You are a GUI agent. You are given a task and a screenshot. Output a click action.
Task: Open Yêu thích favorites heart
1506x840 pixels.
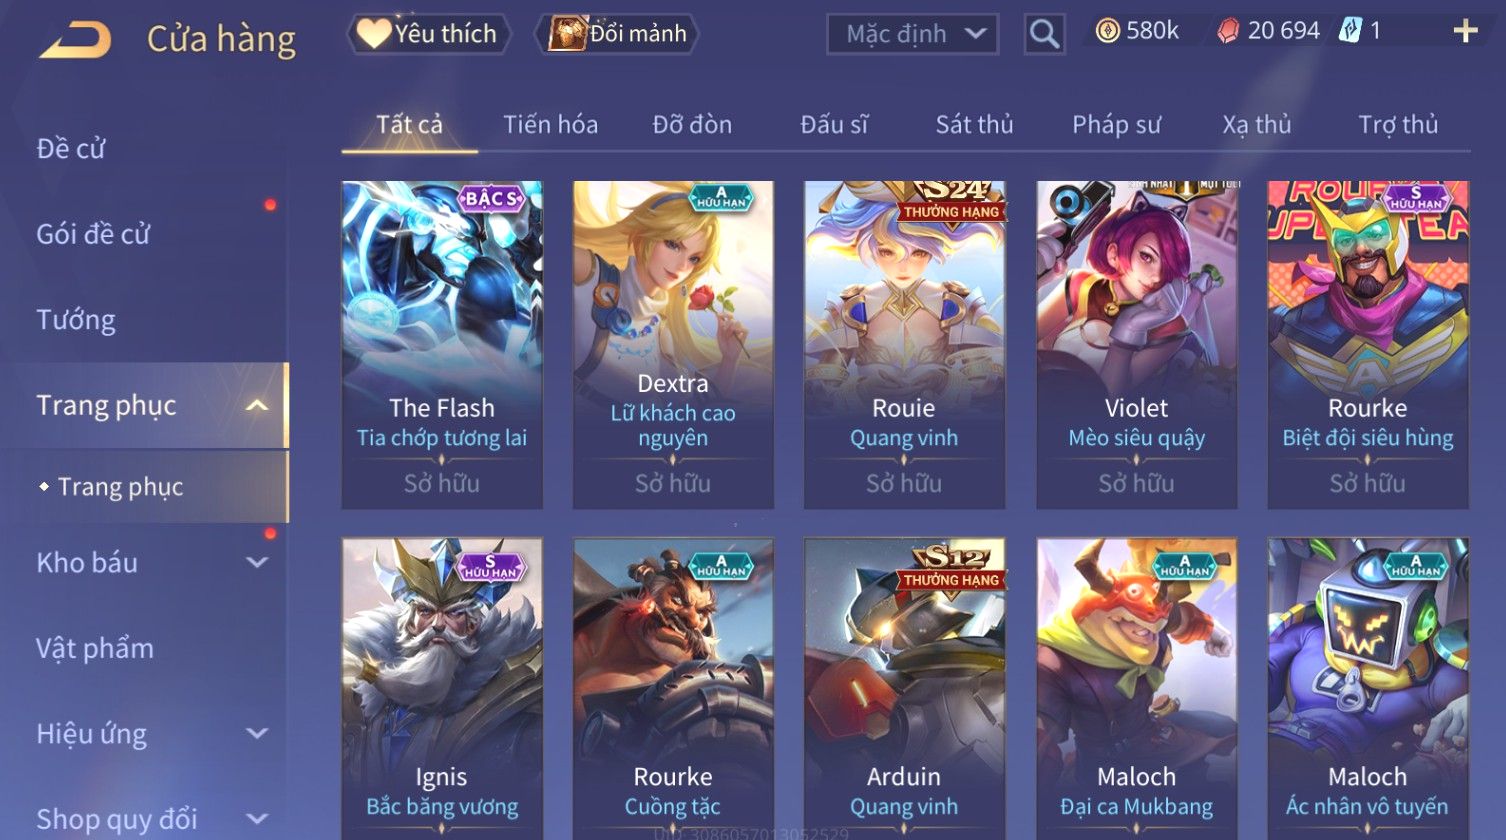428,34
